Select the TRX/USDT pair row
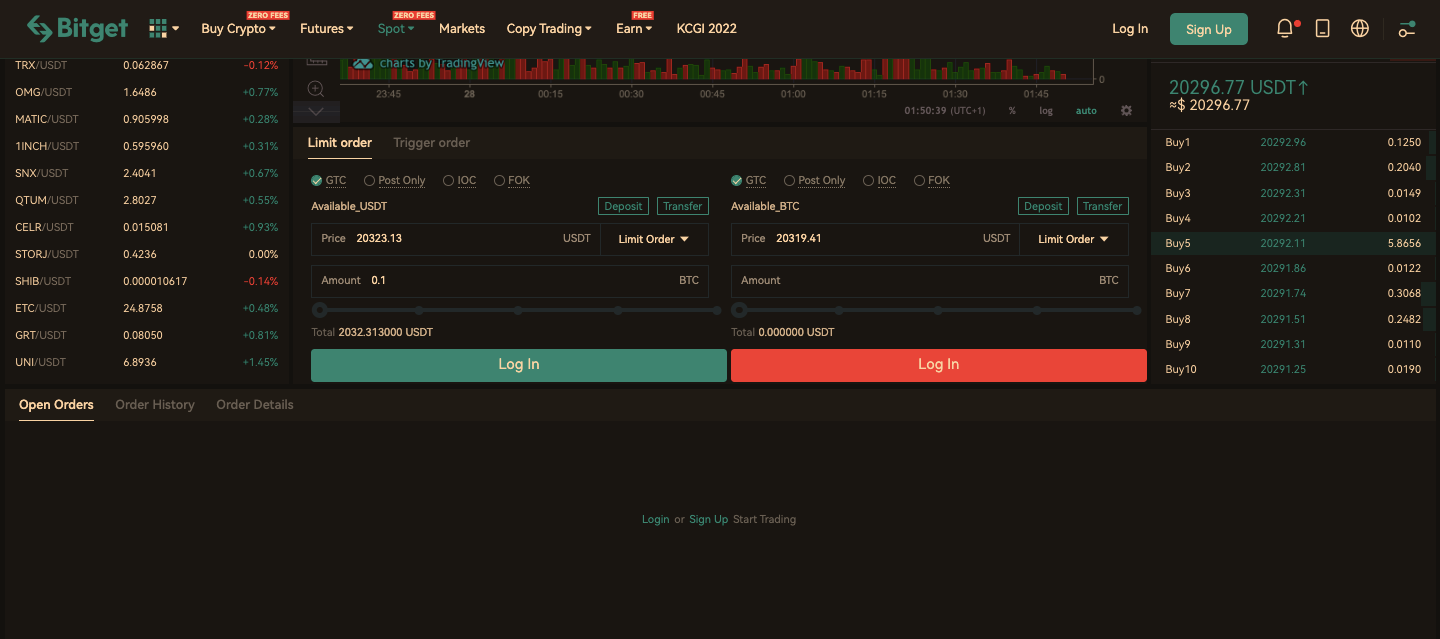This screenshot has height=639, width=1440. pos(146,65)
